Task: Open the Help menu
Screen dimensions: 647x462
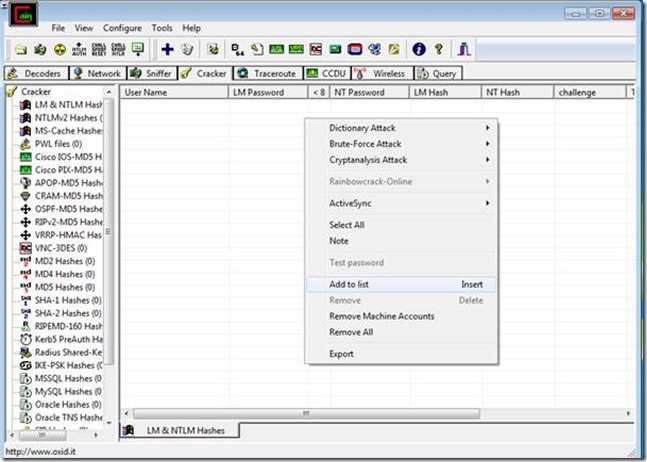Action: tap(191, 28)
